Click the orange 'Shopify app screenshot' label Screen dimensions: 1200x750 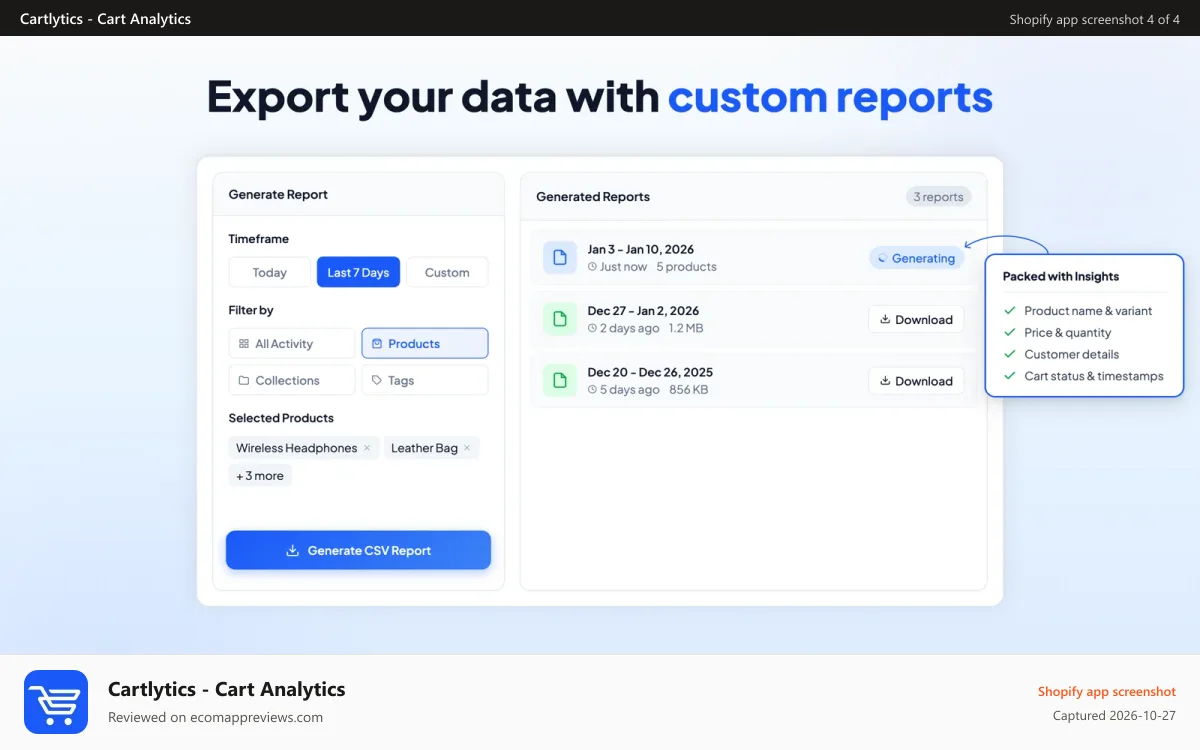pos(1107,692)
